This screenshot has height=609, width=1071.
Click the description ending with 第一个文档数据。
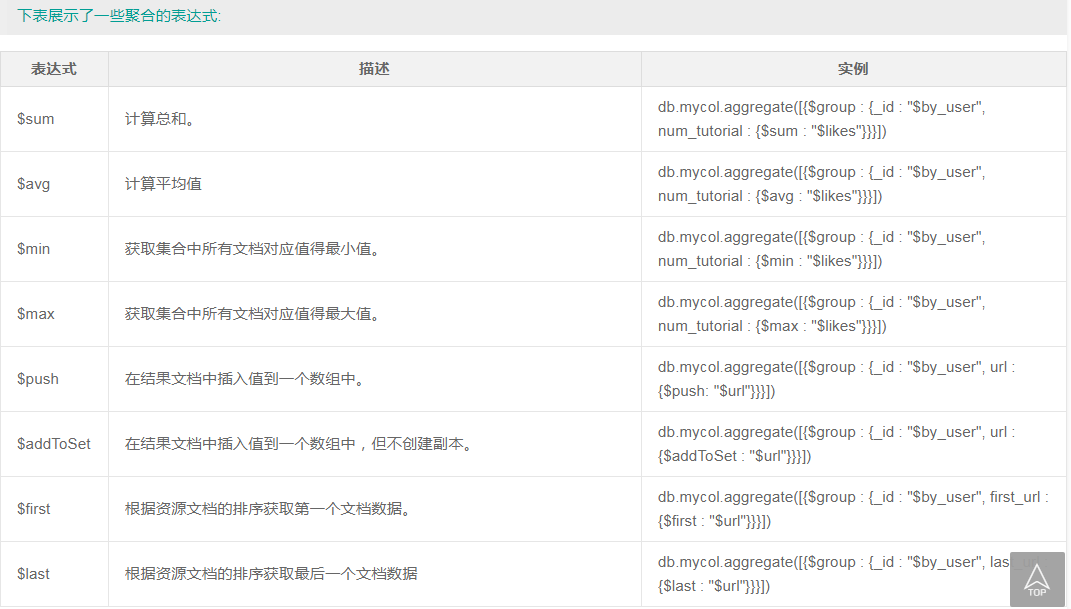pyautogui.click(x=270, y=509)
